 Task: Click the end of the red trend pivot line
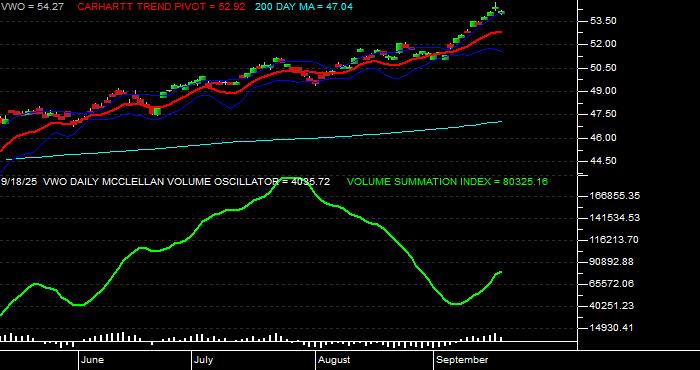[x=500, y=32]
